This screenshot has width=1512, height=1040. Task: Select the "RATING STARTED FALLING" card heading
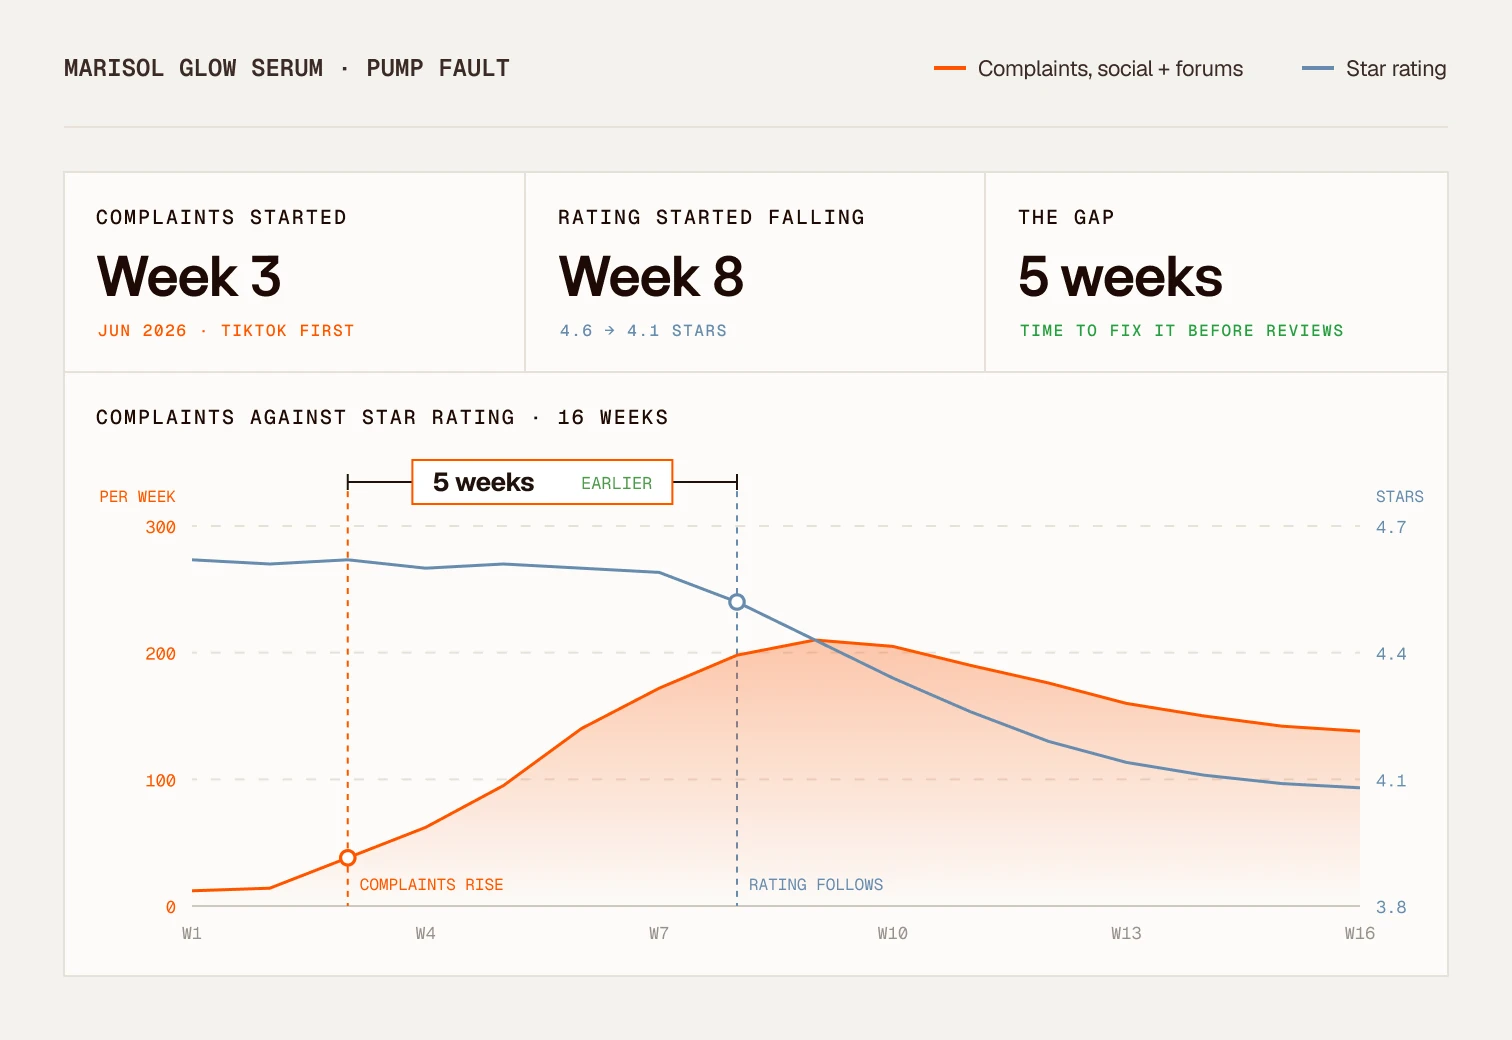pyautogui.click(x=711, y=217)
